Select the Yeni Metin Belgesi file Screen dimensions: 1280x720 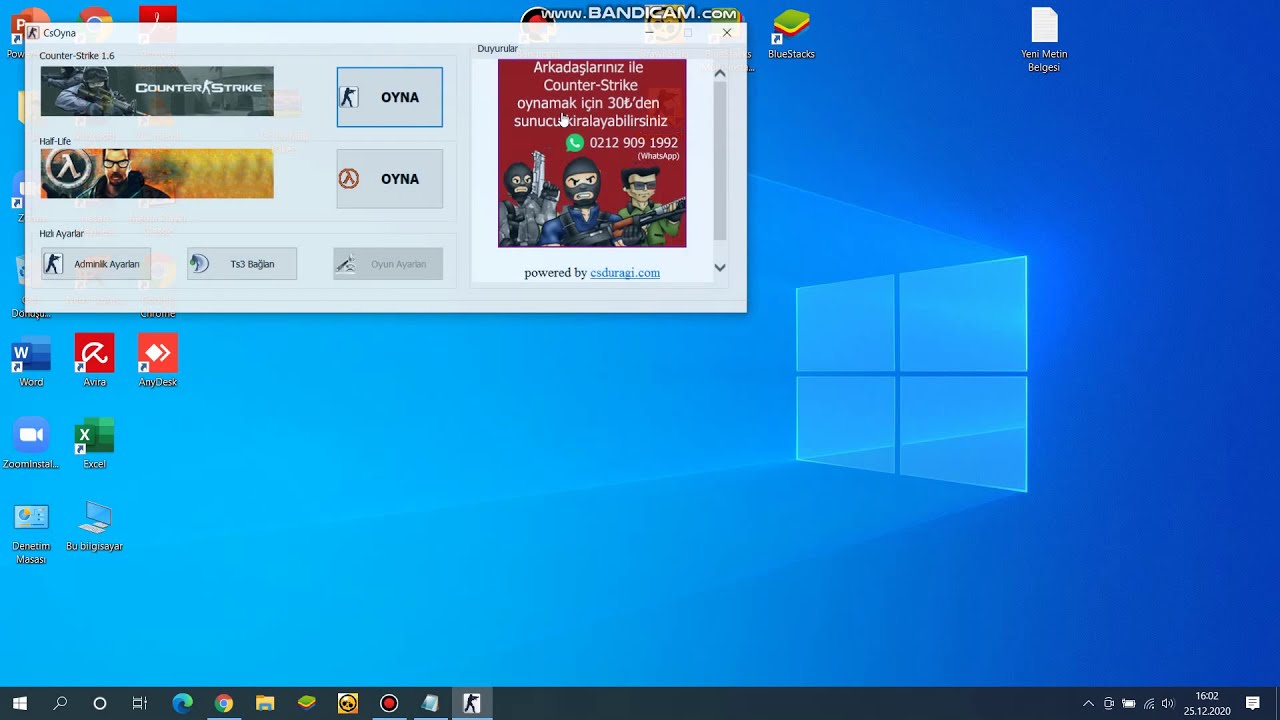tap(1044, 40)
